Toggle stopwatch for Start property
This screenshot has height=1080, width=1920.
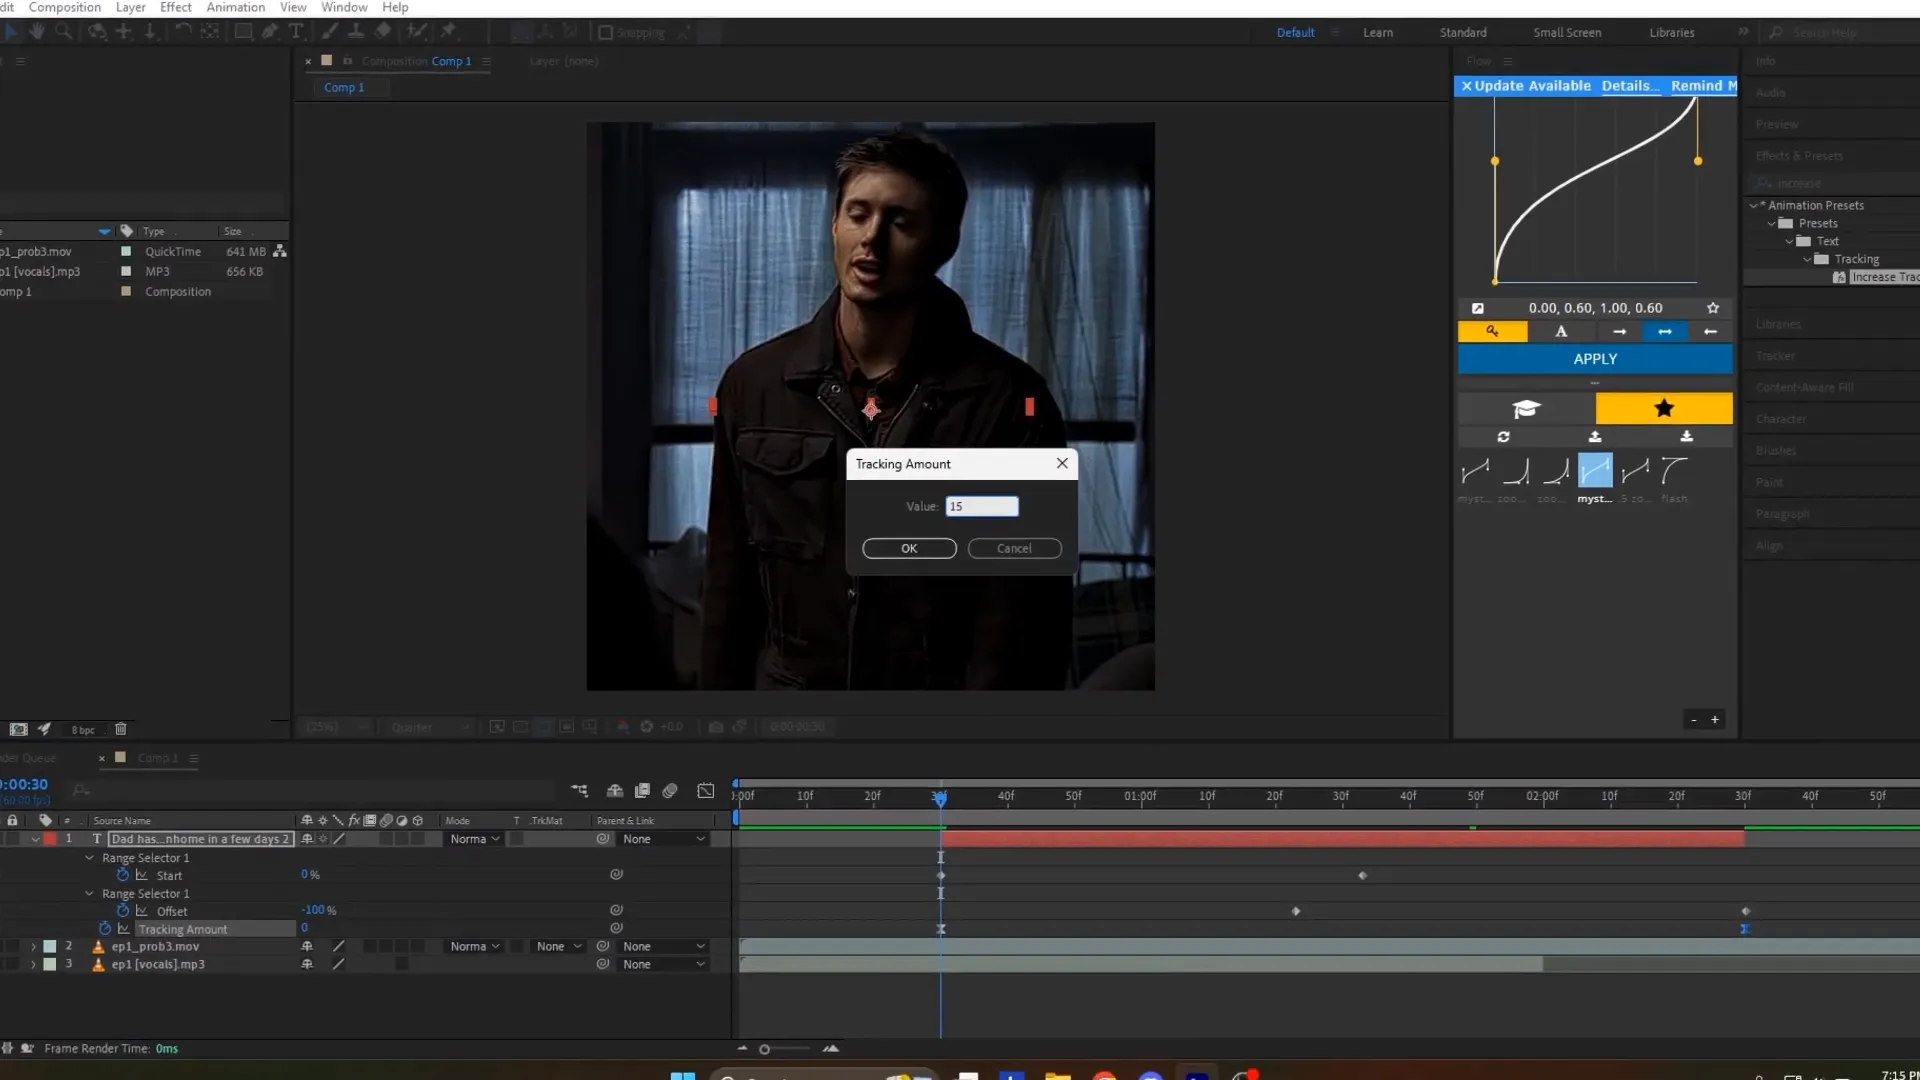(x=123, y=874)
